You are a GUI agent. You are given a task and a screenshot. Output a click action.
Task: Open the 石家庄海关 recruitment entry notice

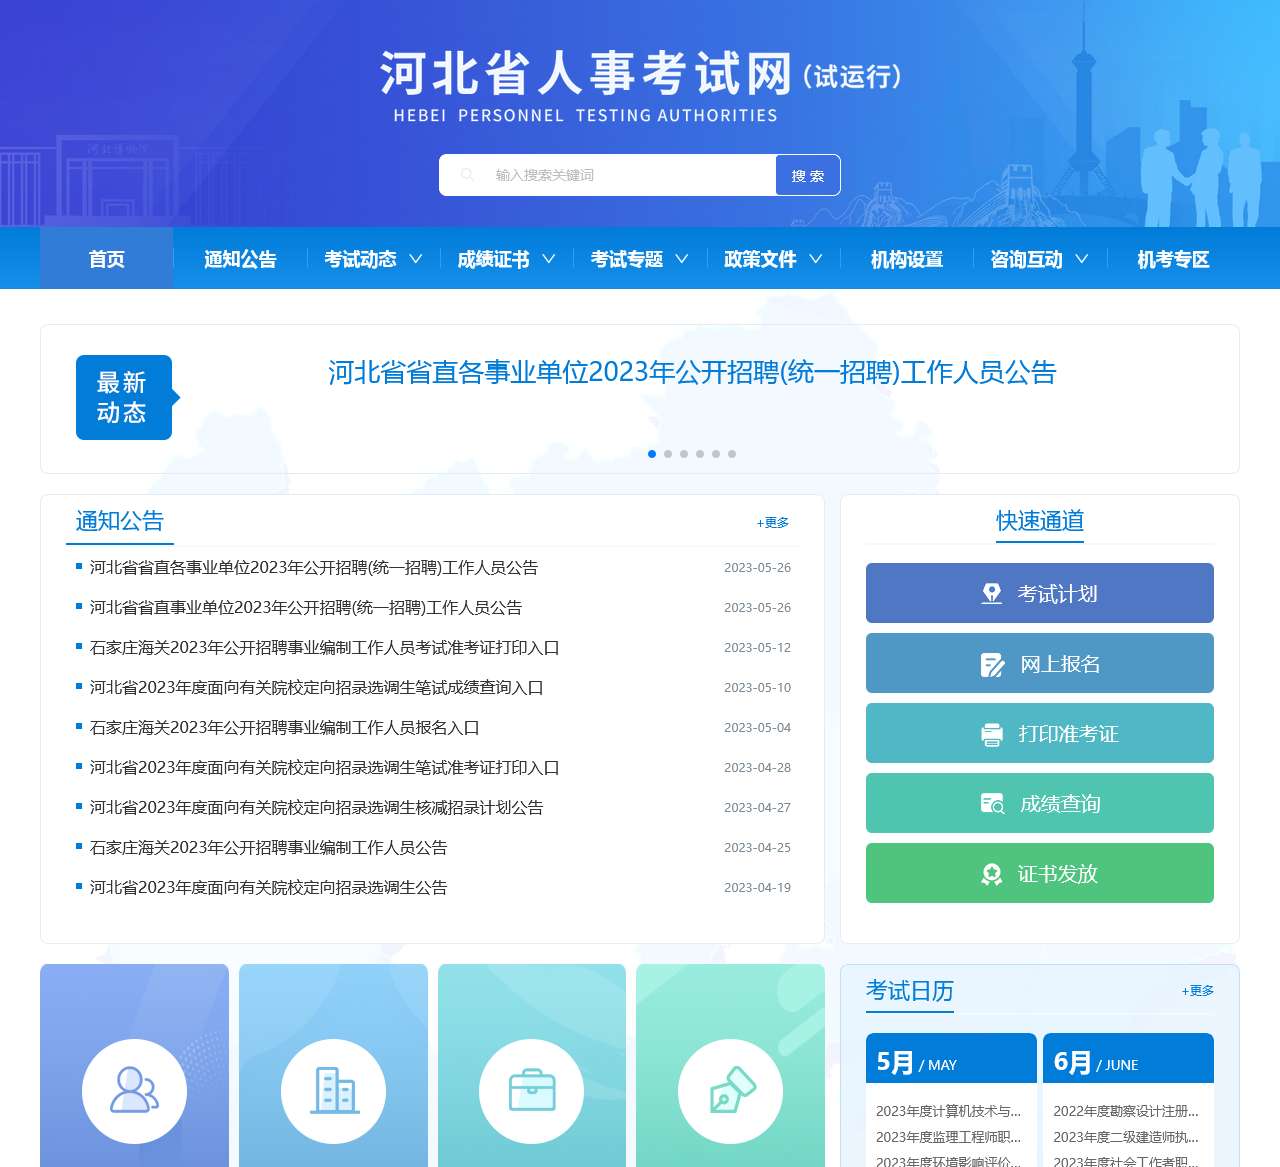(283, 728)
